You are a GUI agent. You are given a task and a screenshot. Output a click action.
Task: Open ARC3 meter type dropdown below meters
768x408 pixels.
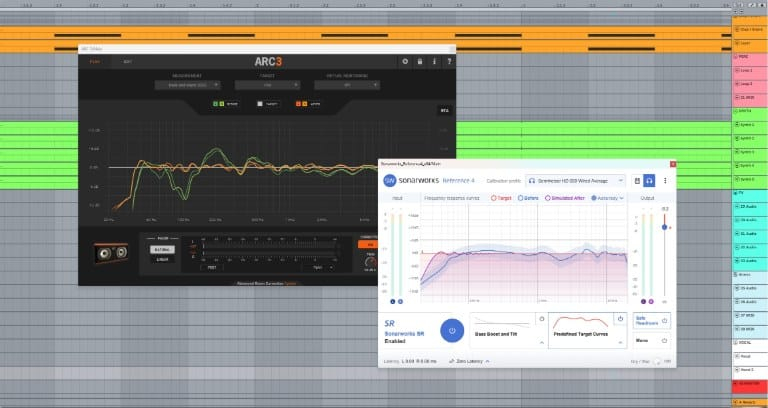318,267
